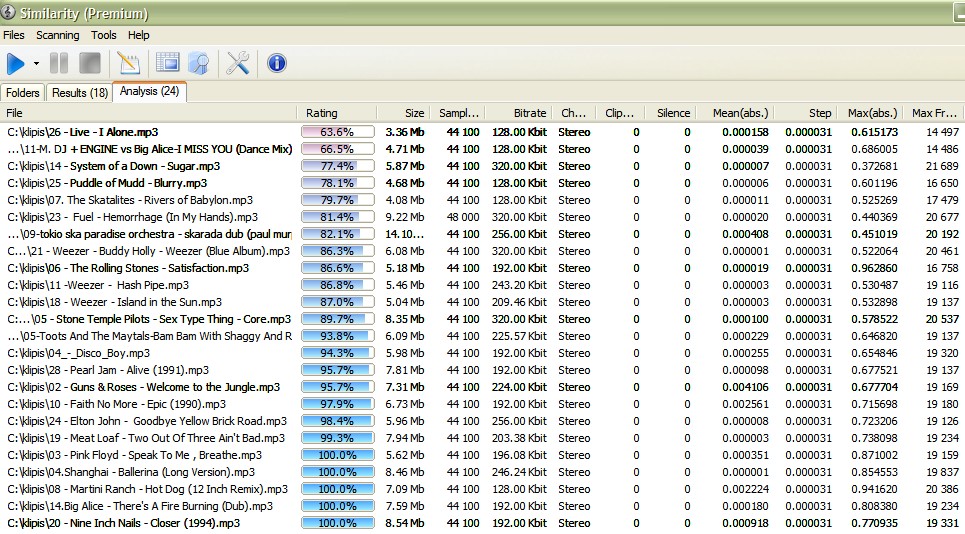
Task: Select Weezer - Hash Pipe.mp3
Action: 482,285
